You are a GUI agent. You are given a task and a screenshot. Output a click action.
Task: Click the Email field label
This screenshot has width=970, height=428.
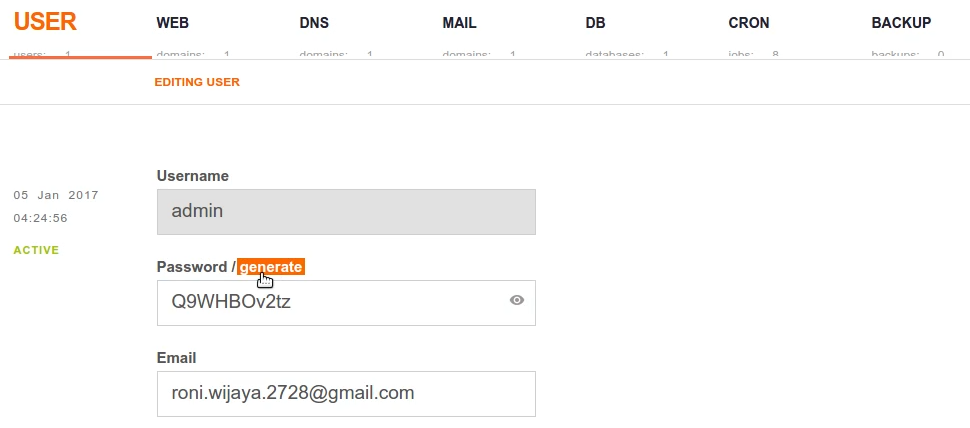(x=177, y=357)
